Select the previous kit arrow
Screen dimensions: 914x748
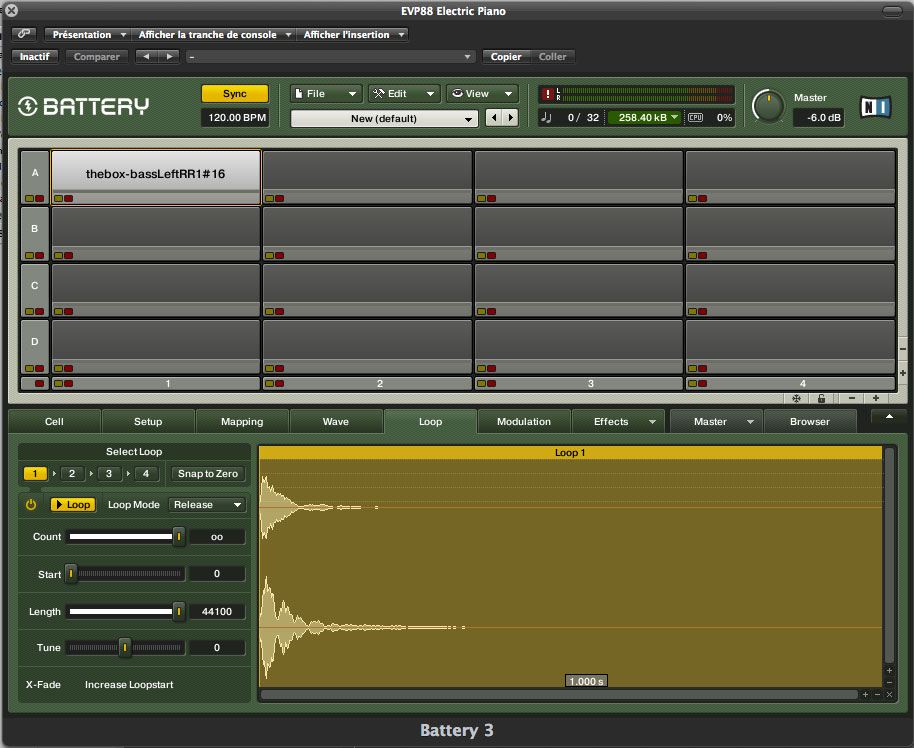coord(494,118)
